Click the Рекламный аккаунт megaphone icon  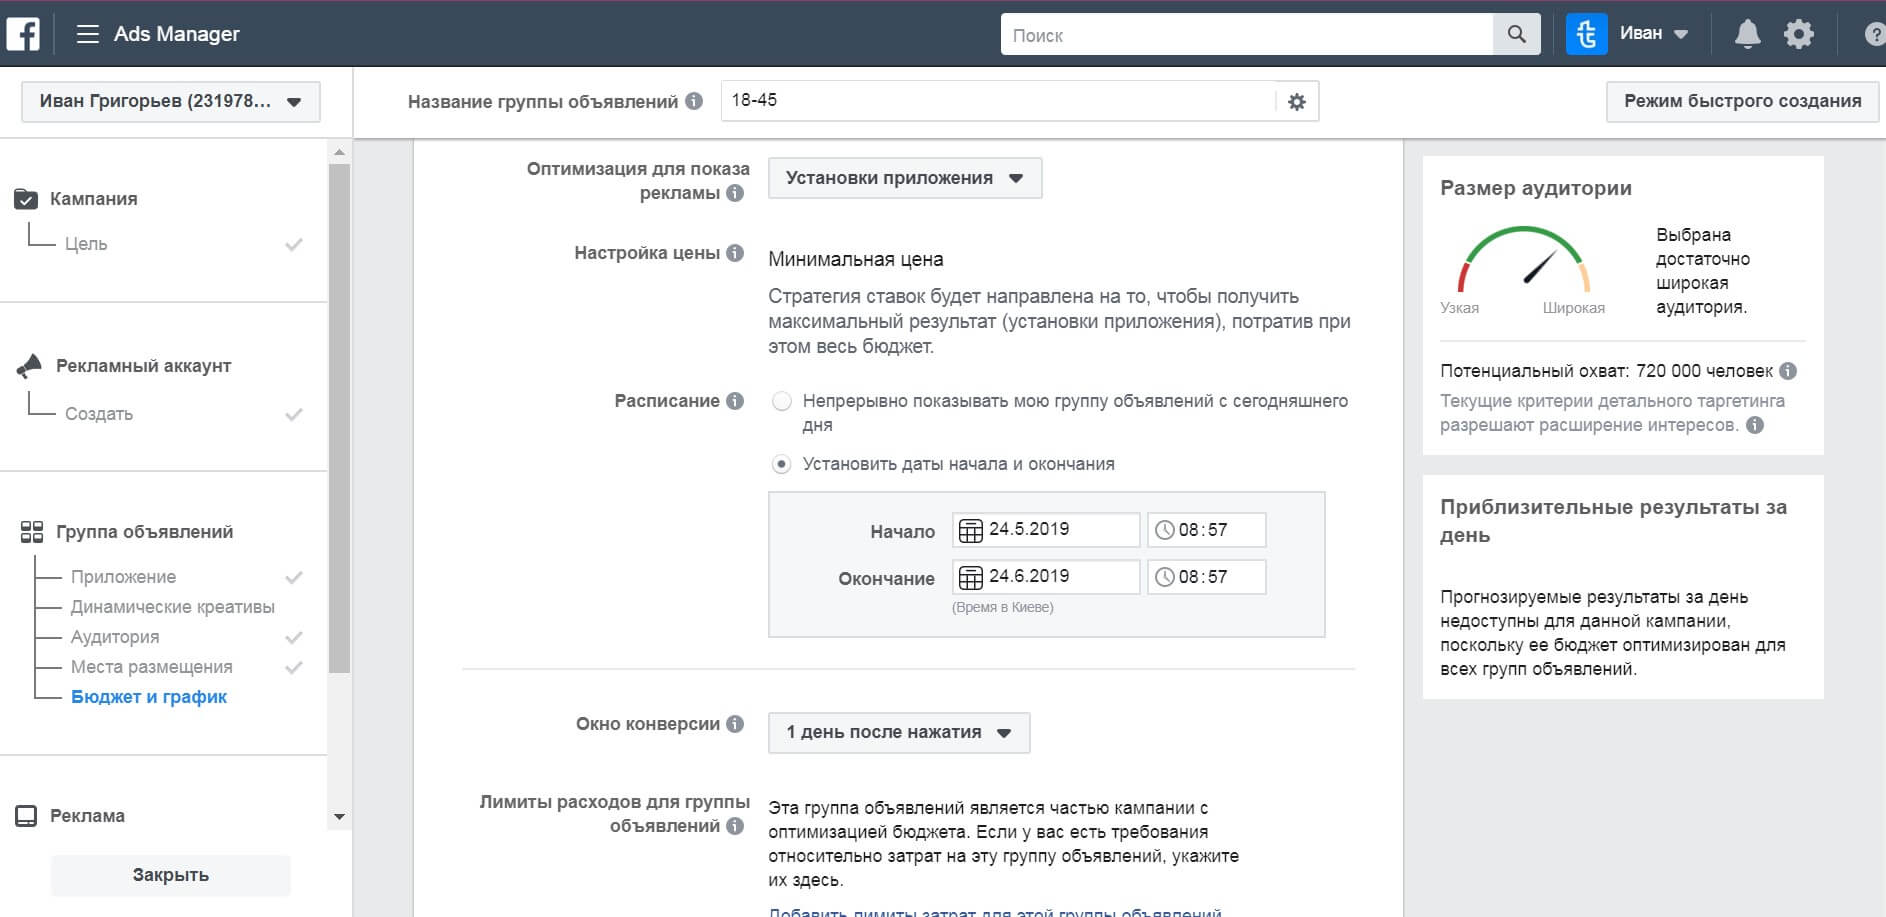(29, 367)
